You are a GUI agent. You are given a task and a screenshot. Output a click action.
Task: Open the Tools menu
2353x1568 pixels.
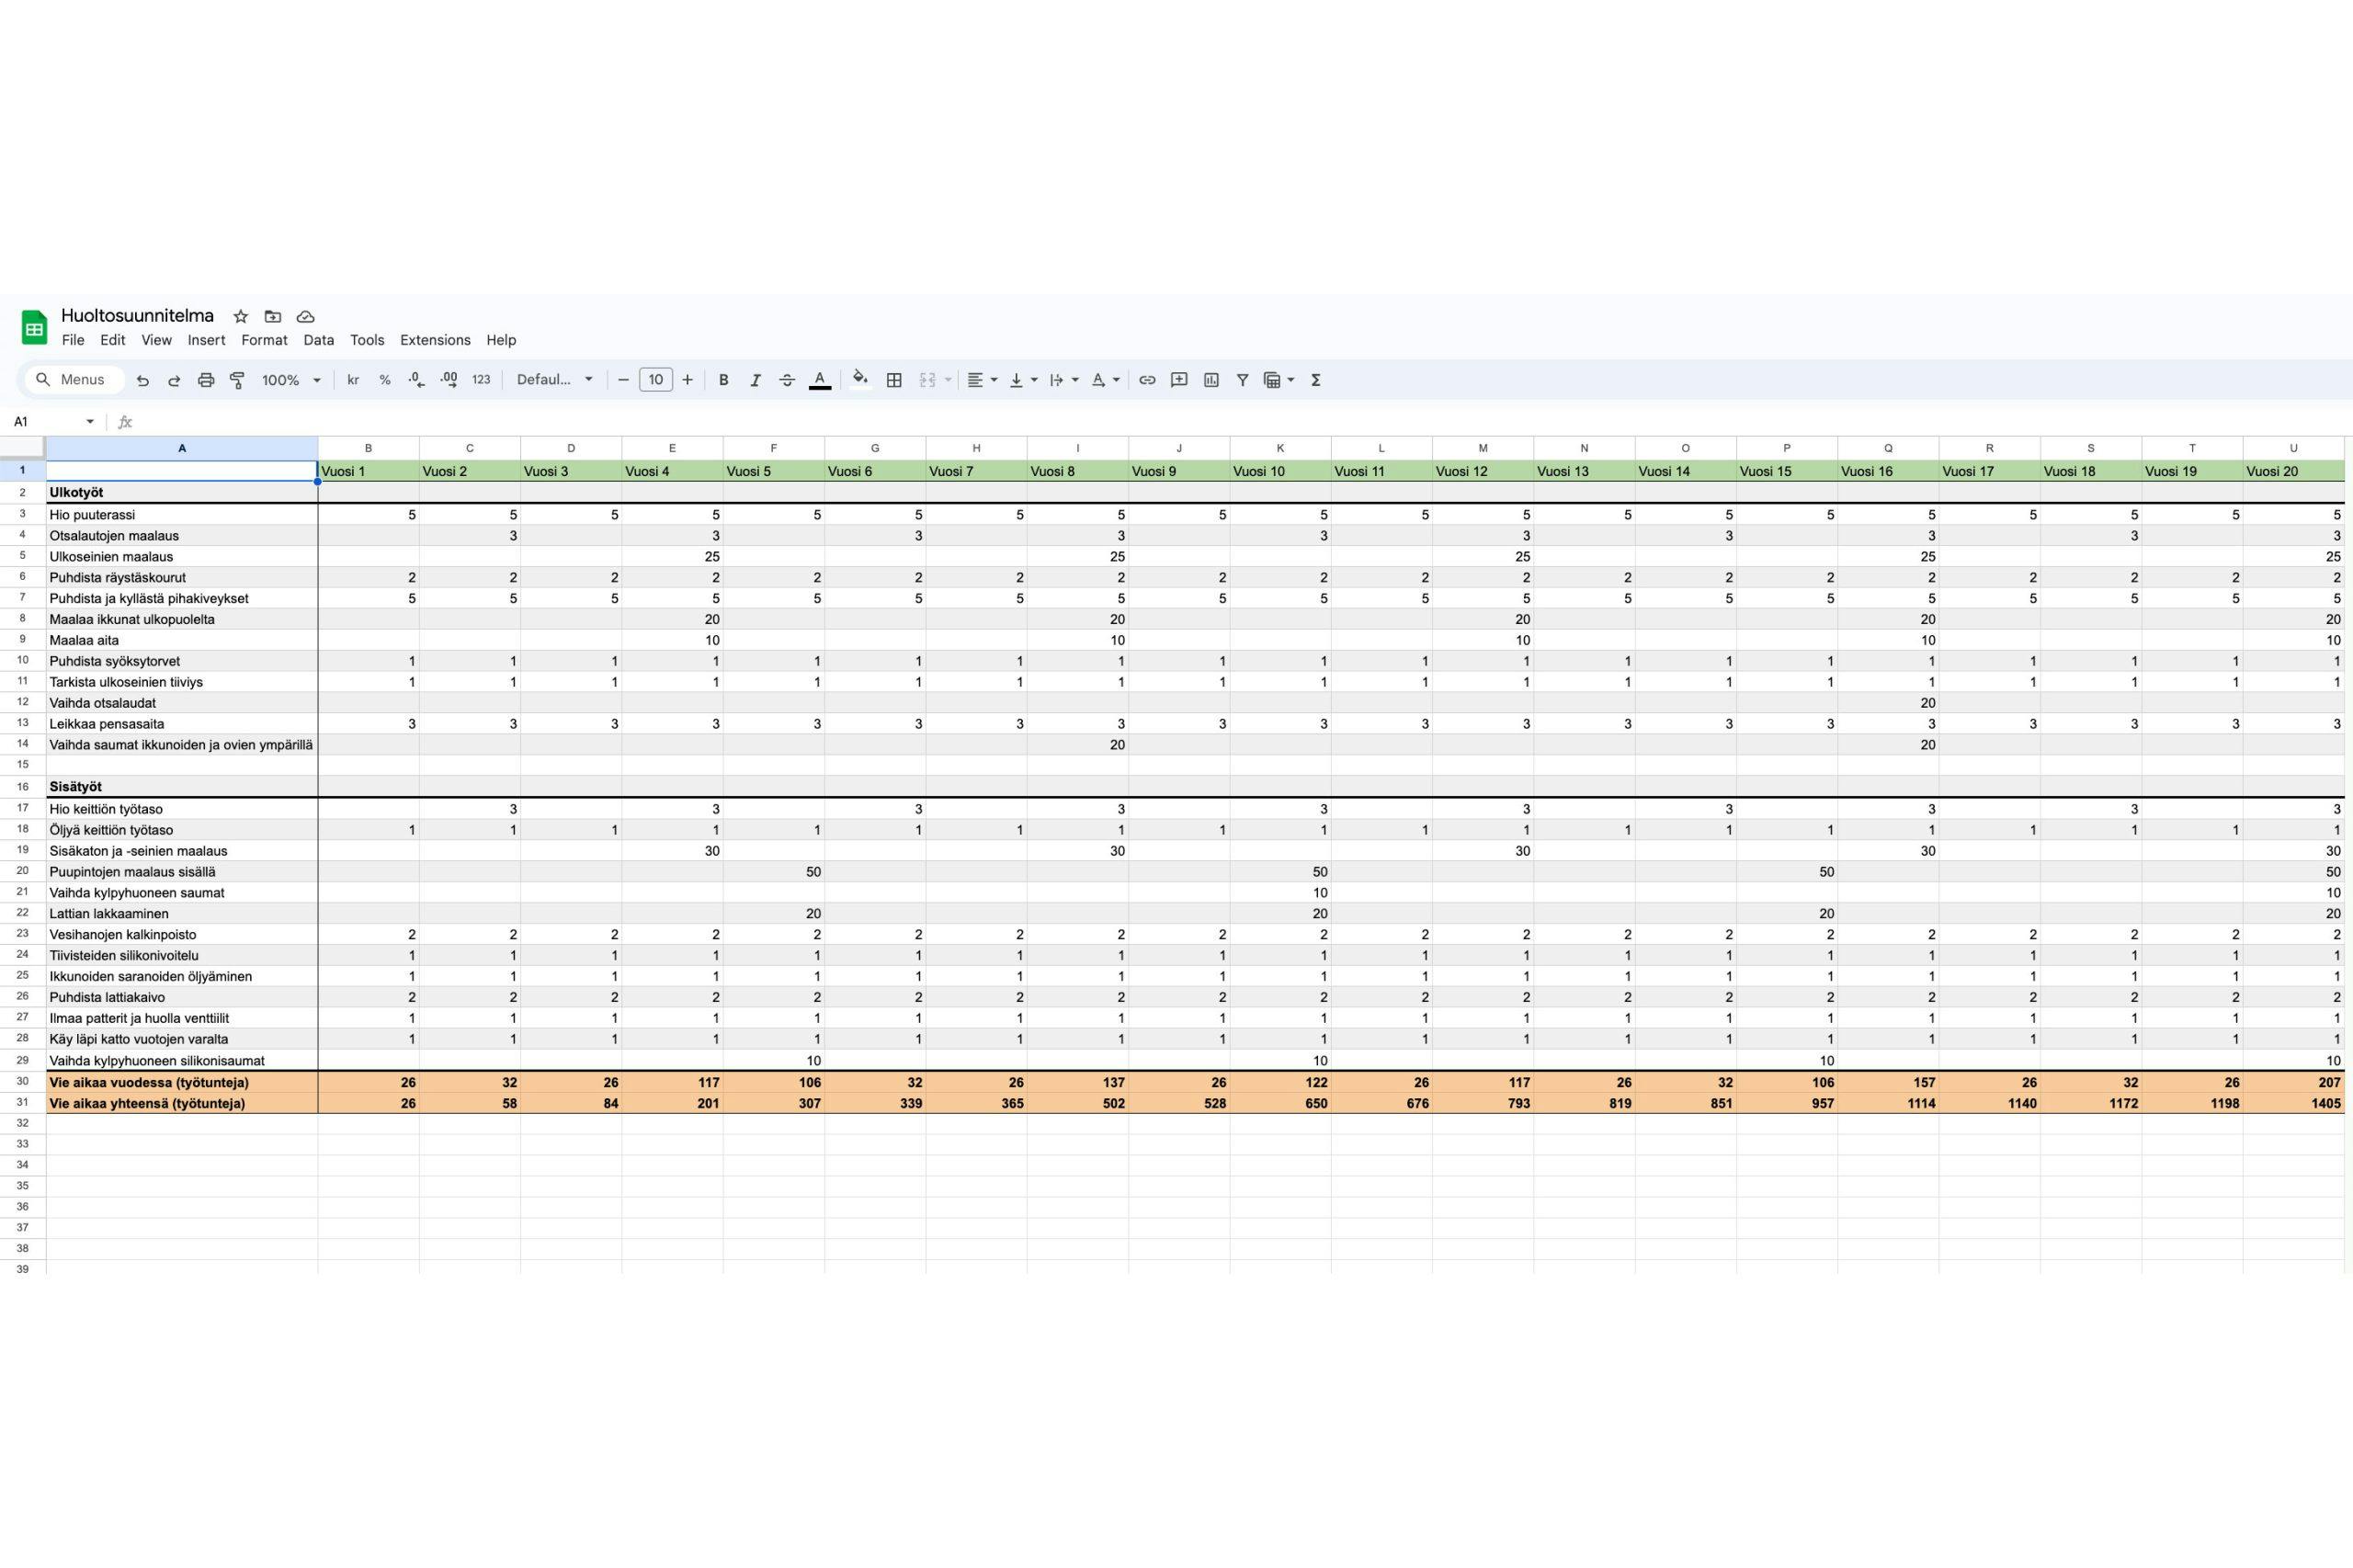click(367, 340)
